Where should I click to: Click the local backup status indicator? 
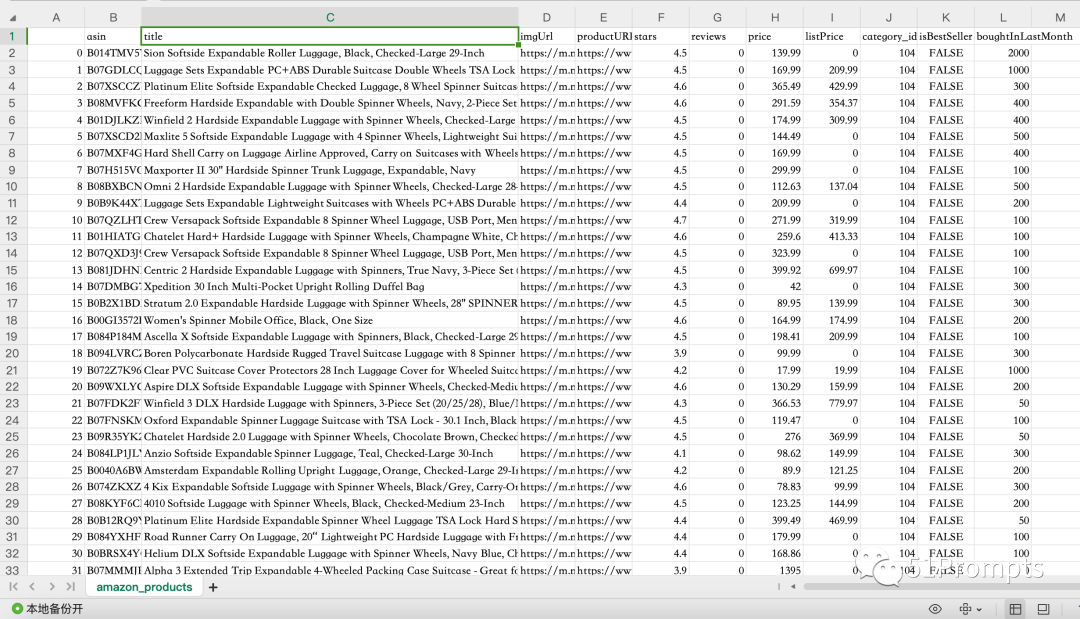(48, 609)
